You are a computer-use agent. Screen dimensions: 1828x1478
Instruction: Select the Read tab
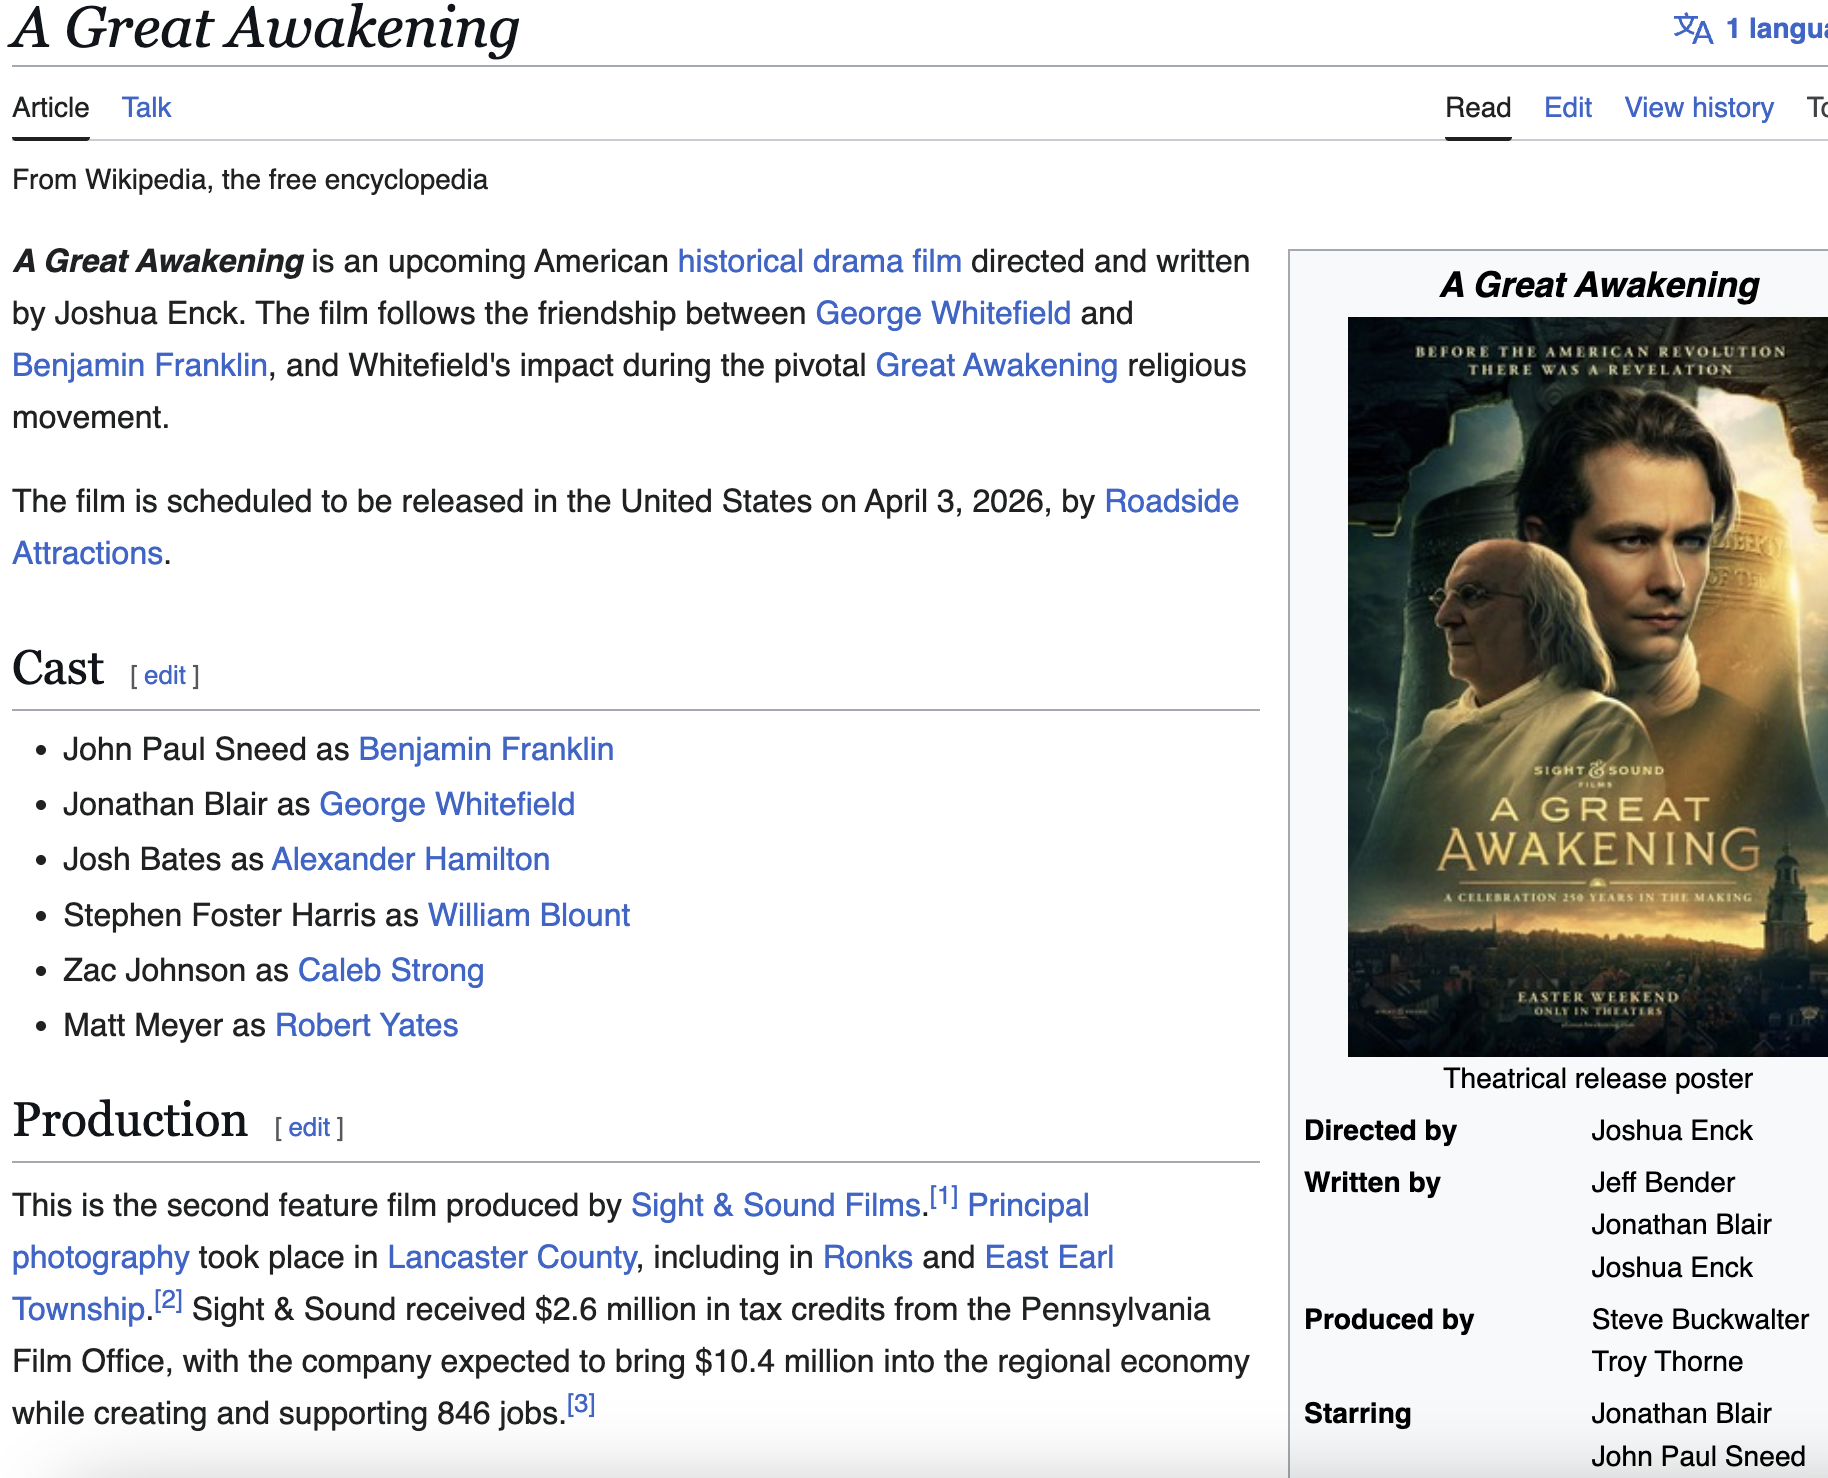[1477, 107]
